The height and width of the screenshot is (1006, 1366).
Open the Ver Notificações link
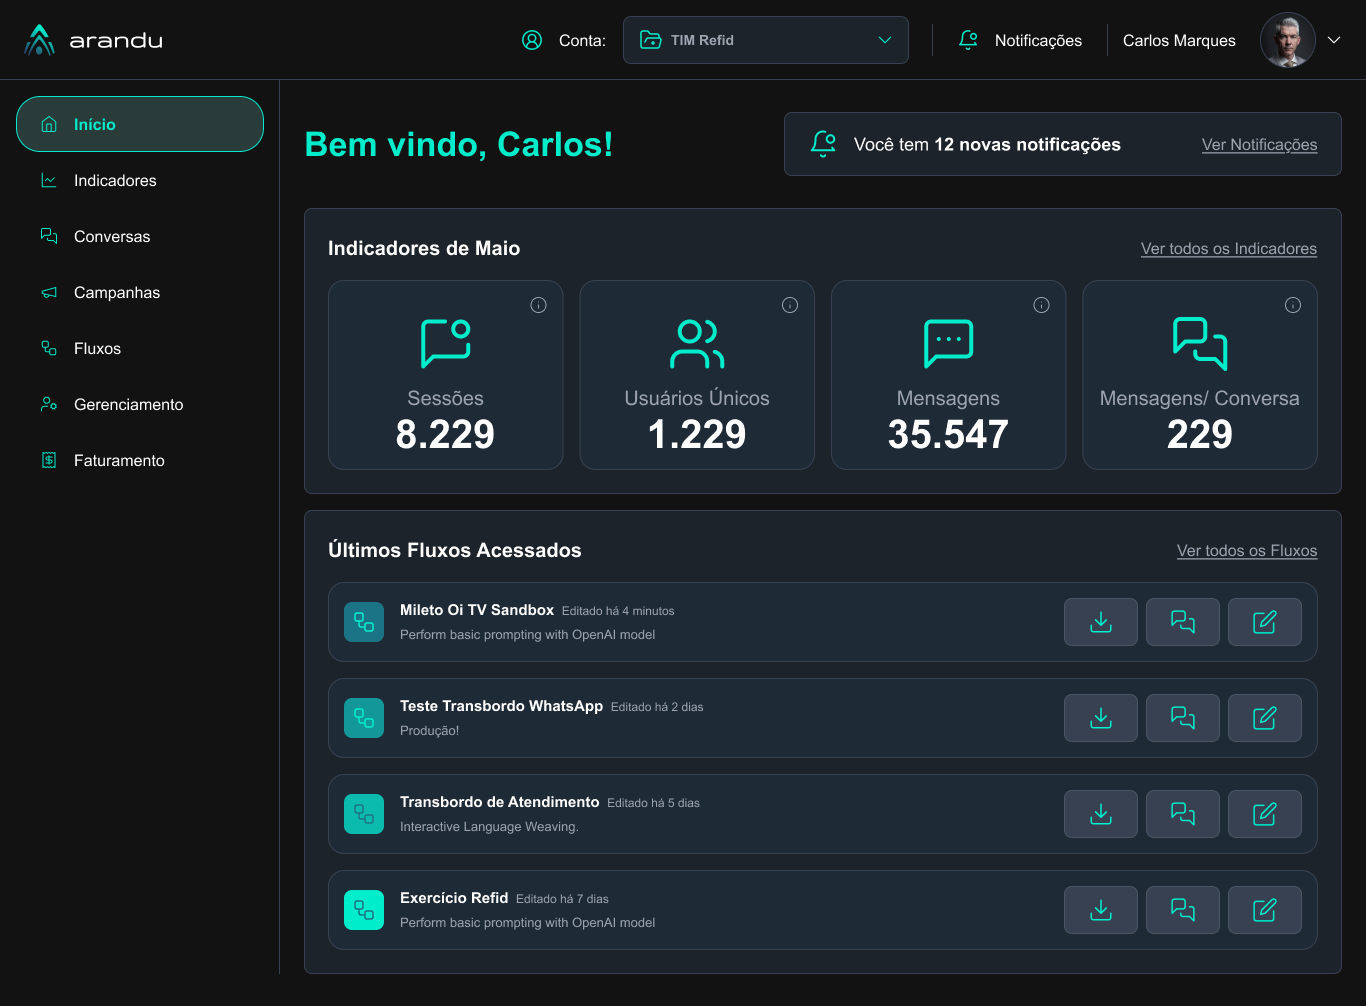coord(1259,144)
